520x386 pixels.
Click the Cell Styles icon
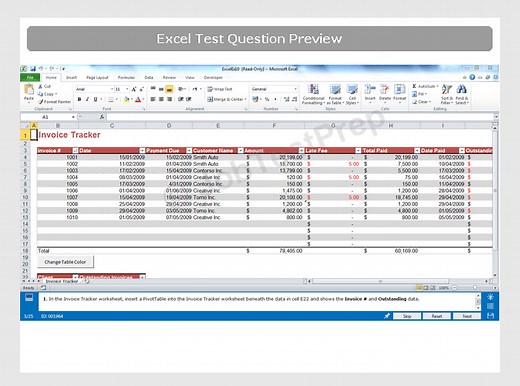tap(352, 89)
